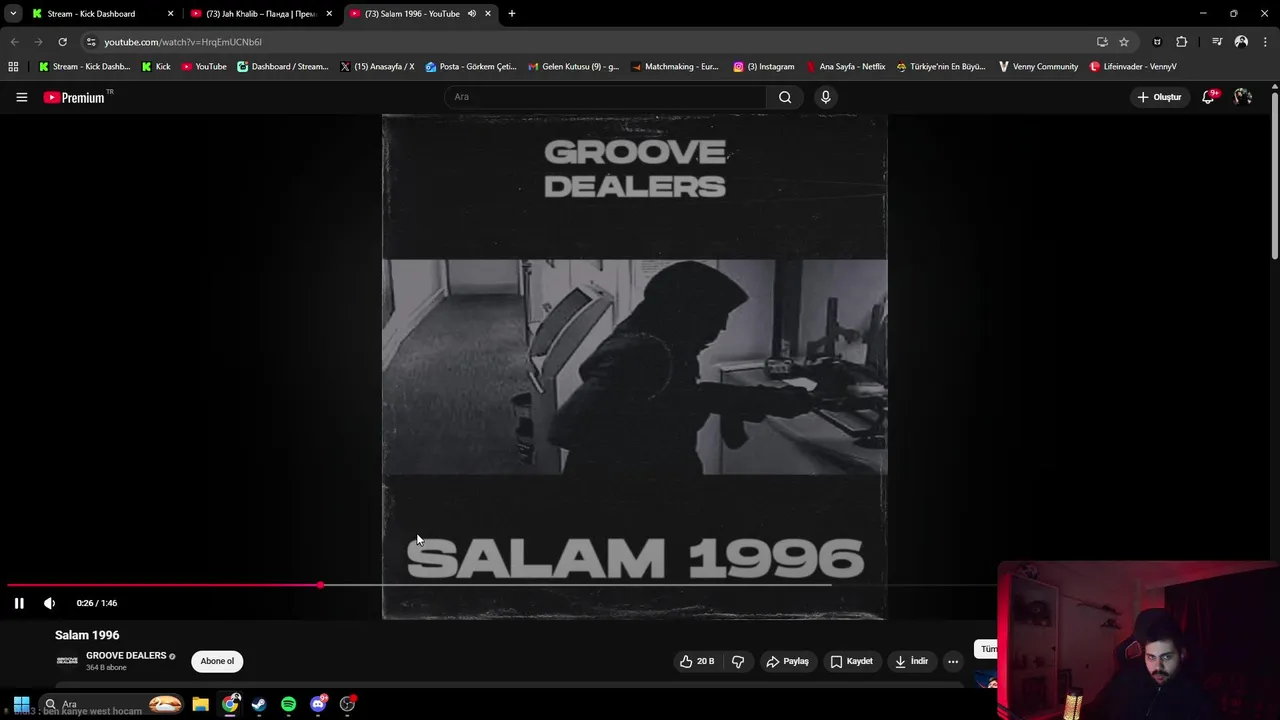
Task: Pause the Salam 1996 video
Action: point(19,603)
